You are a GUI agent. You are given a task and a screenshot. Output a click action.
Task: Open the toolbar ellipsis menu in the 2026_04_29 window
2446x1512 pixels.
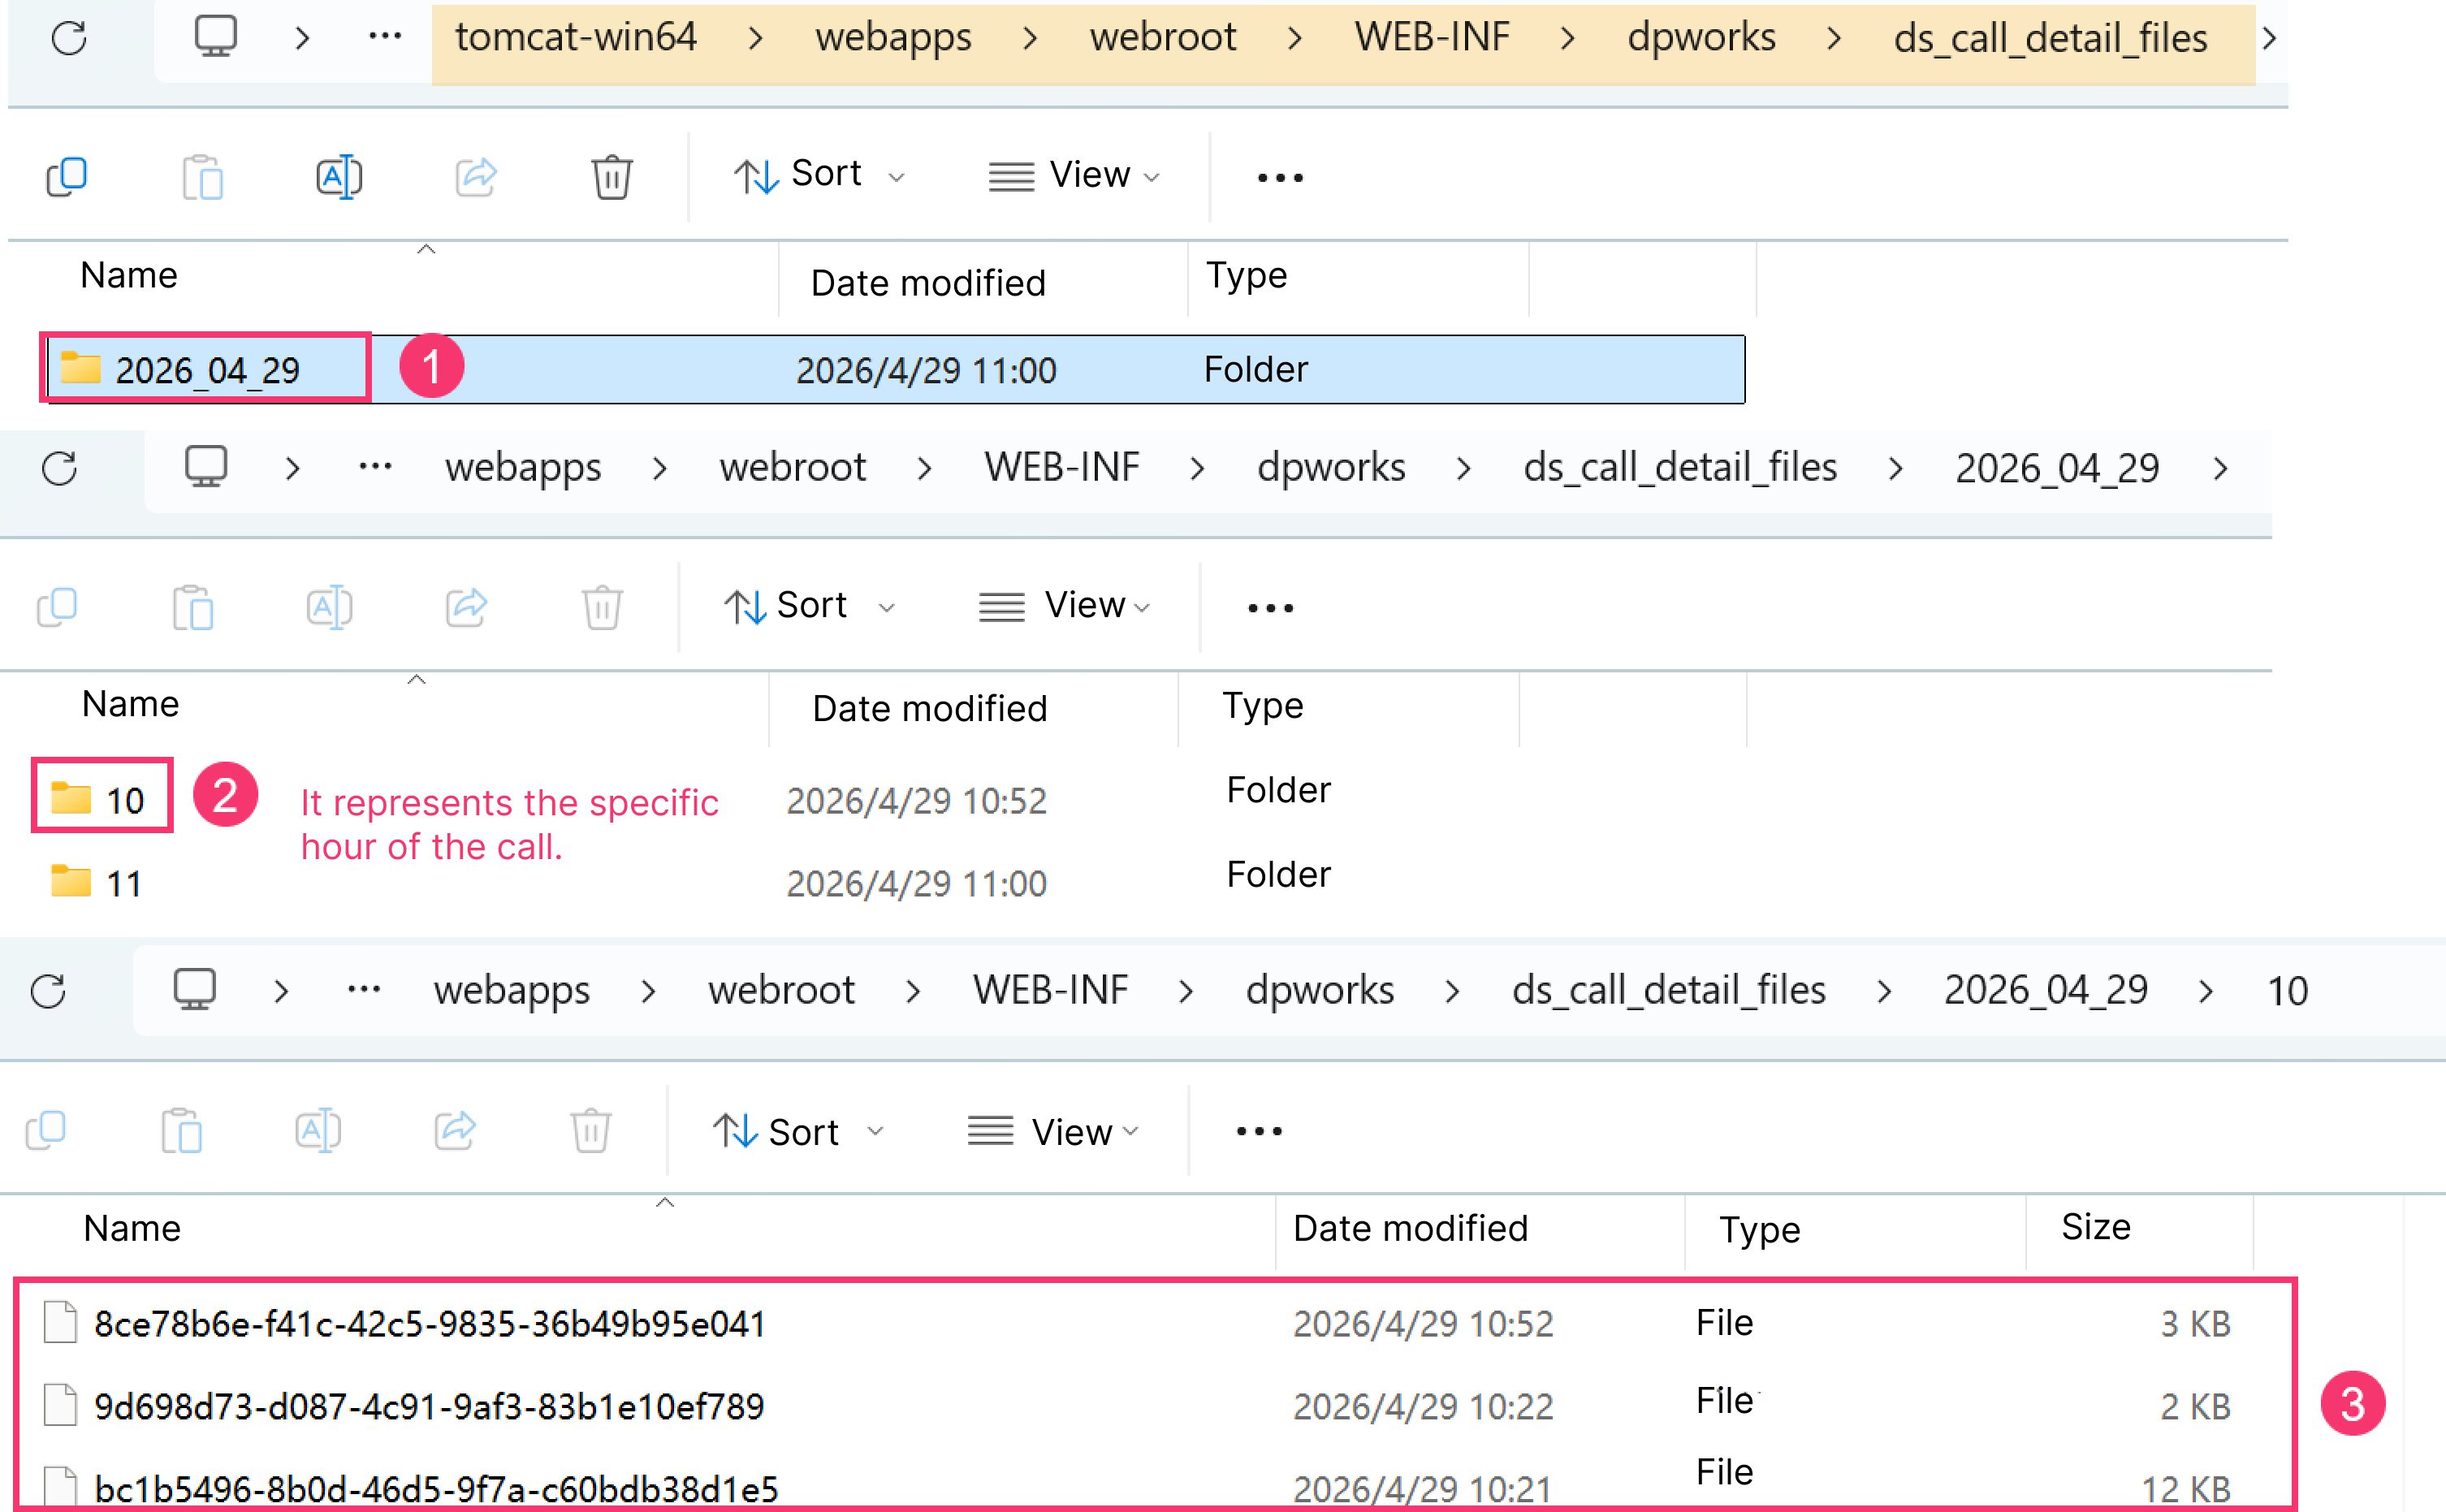[x=1270, y=608]
